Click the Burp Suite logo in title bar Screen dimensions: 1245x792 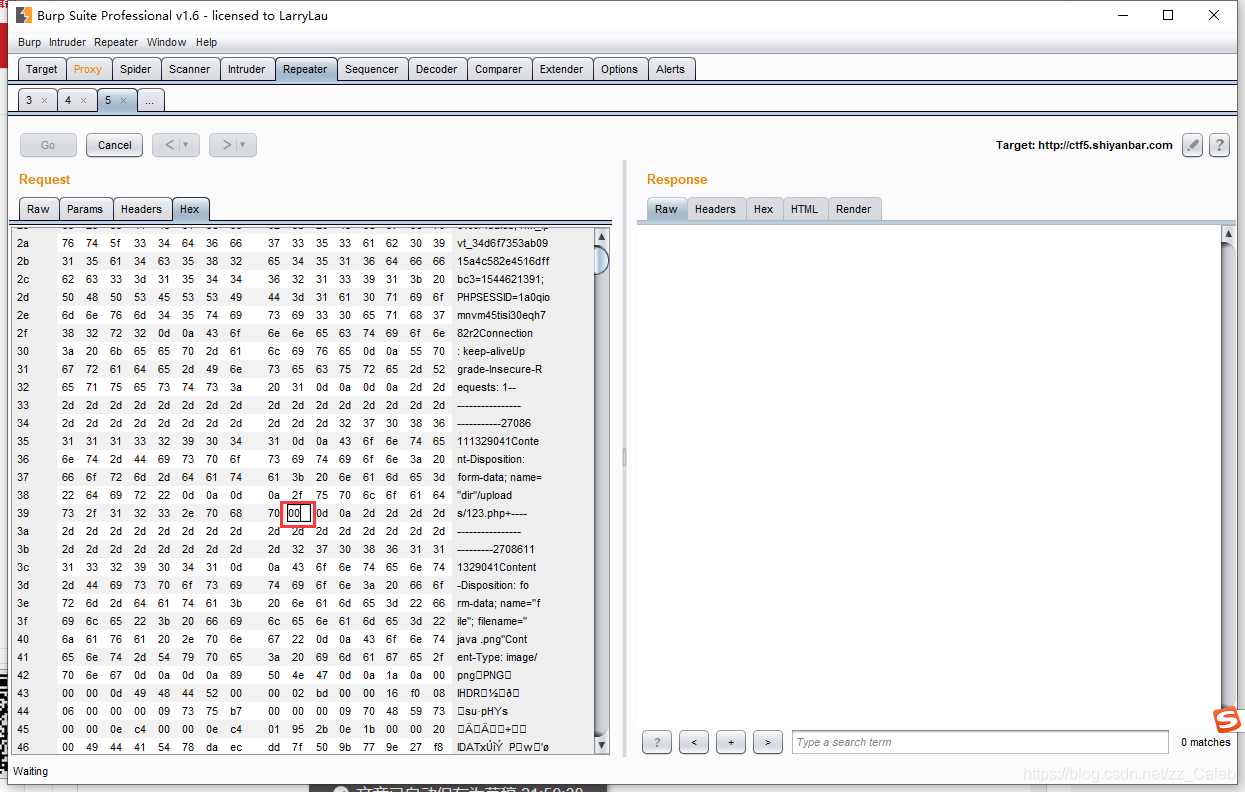pyautogui.click(x=24, y=15)
